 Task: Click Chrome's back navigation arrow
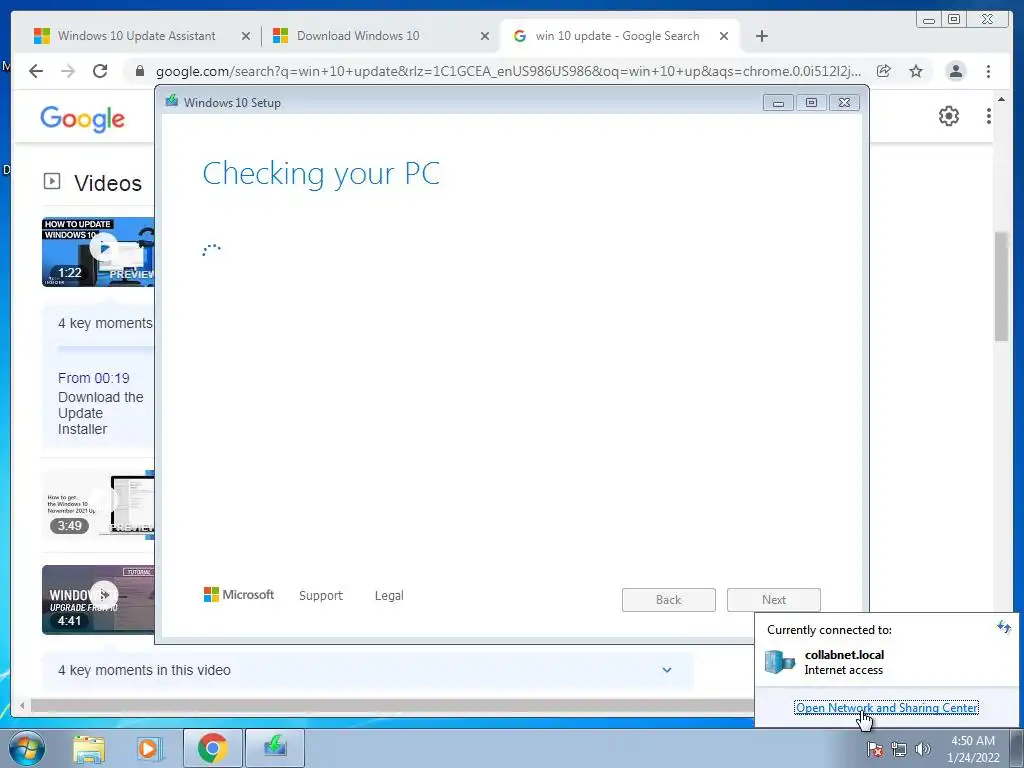click(36, 71)
